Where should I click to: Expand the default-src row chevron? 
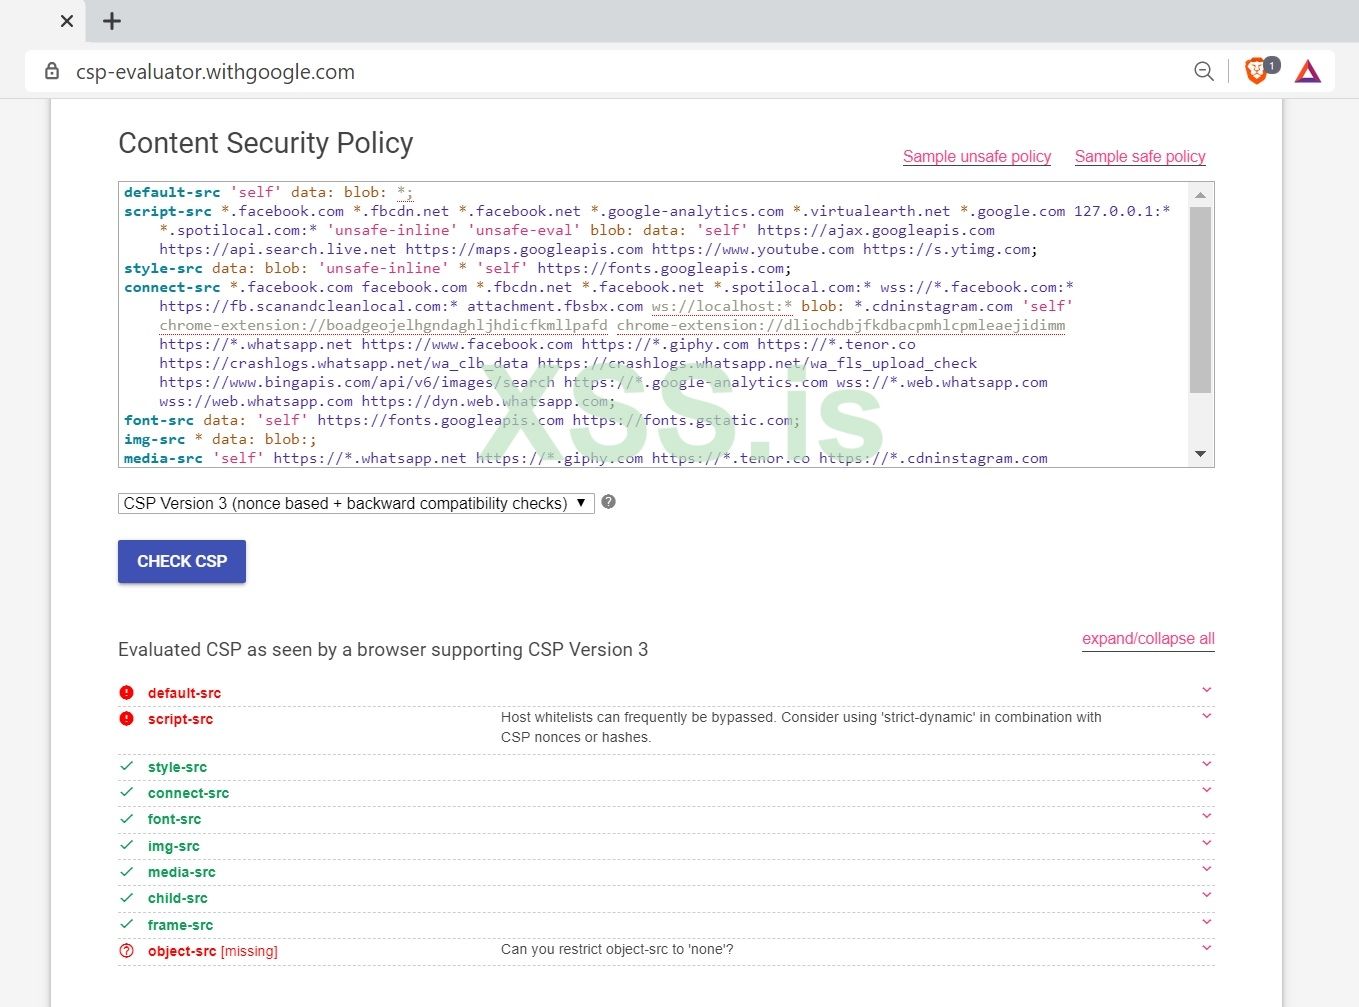pos(1207,690)
